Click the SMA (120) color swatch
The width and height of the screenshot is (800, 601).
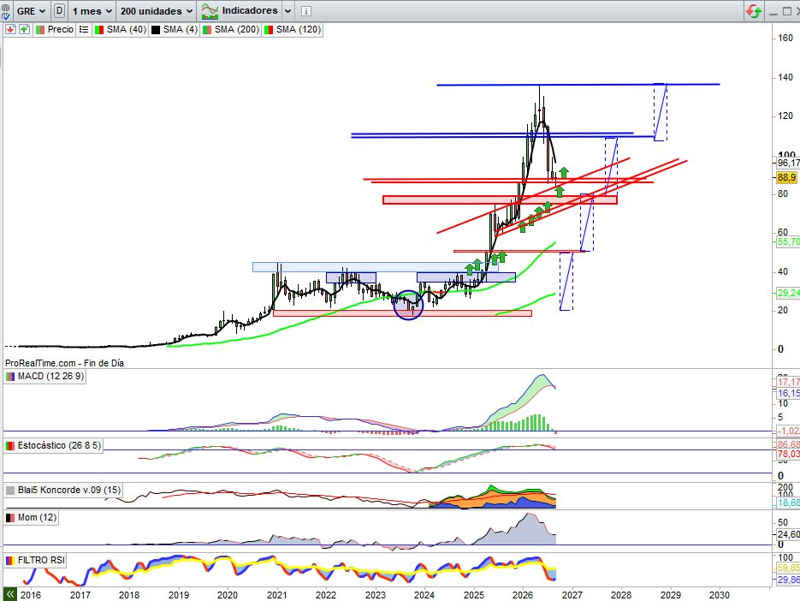pos(268,30)
